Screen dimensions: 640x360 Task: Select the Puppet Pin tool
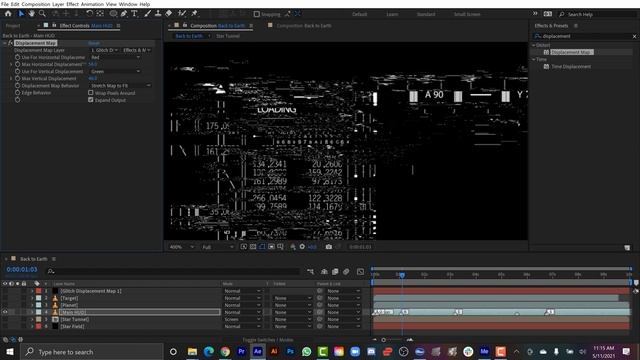(x=195, y=13)
